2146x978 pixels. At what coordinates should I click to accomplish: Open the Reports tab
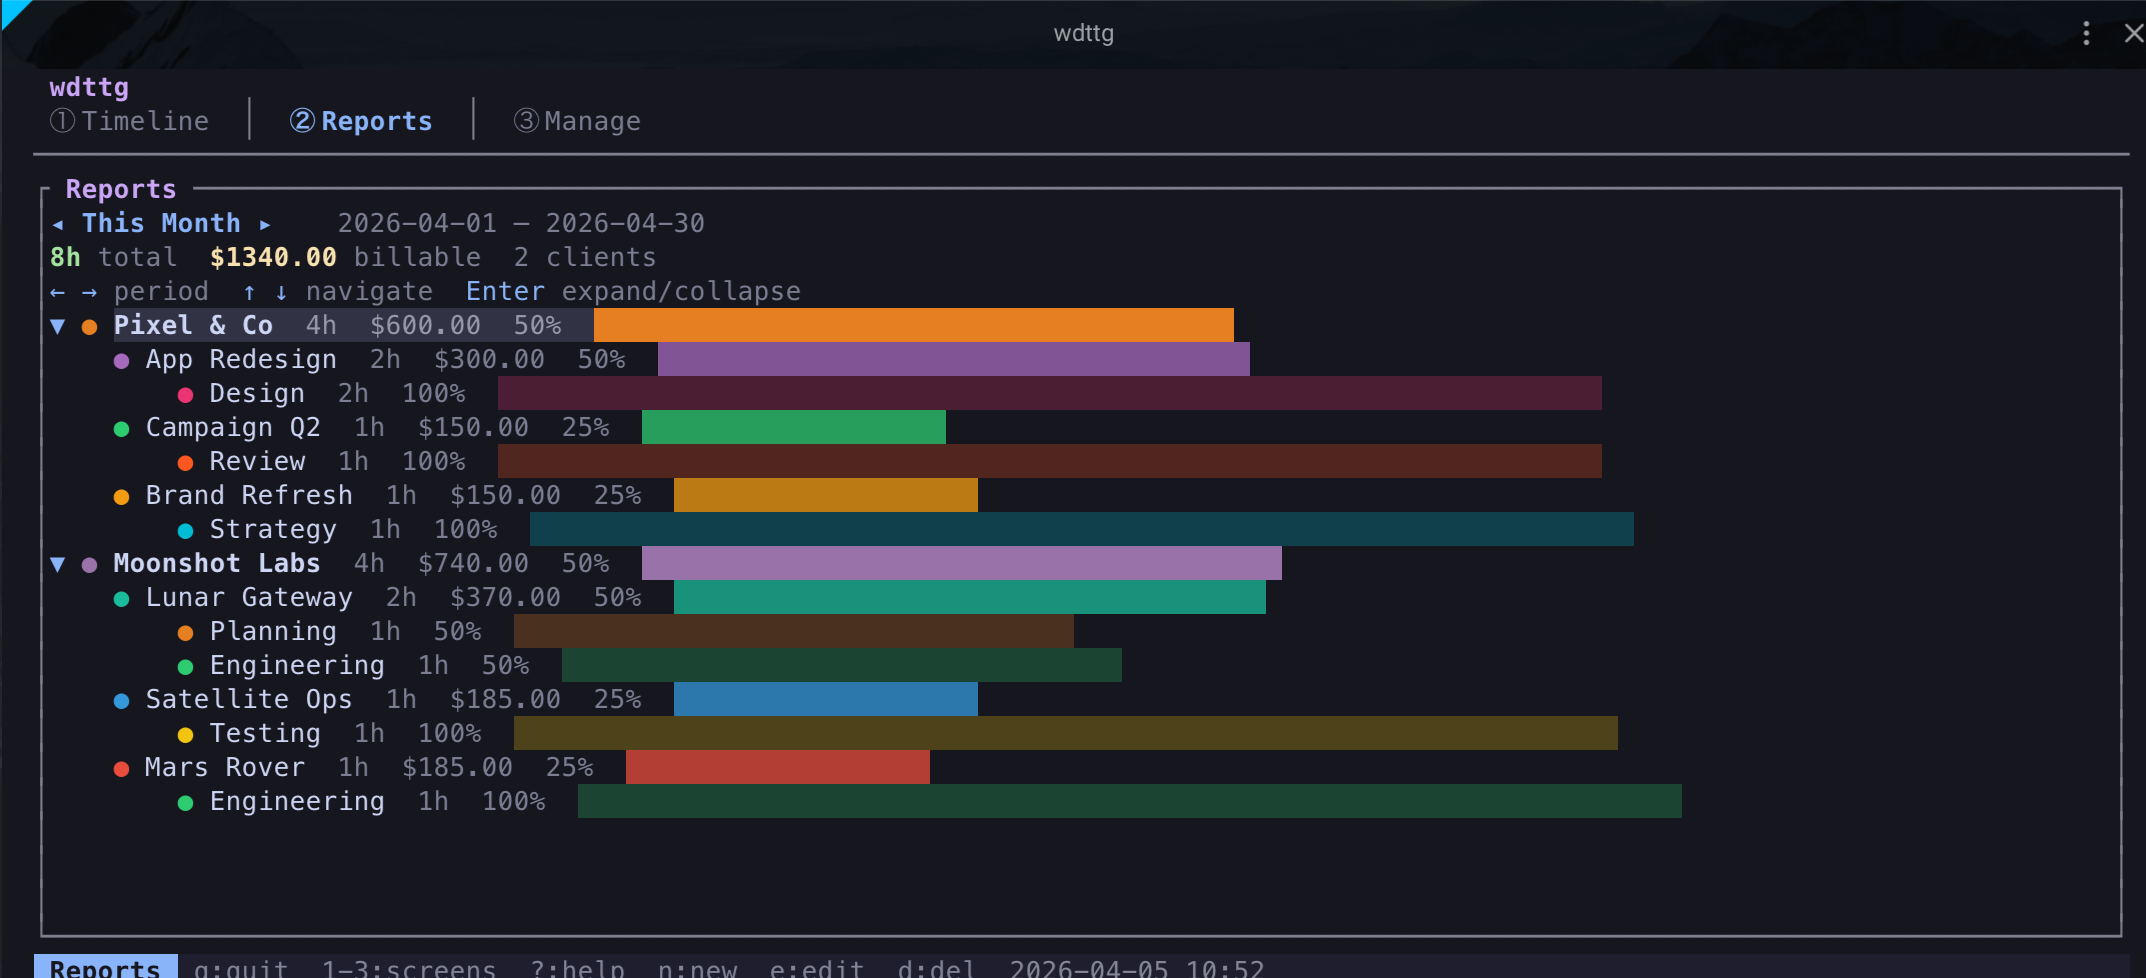coord(361,121)
